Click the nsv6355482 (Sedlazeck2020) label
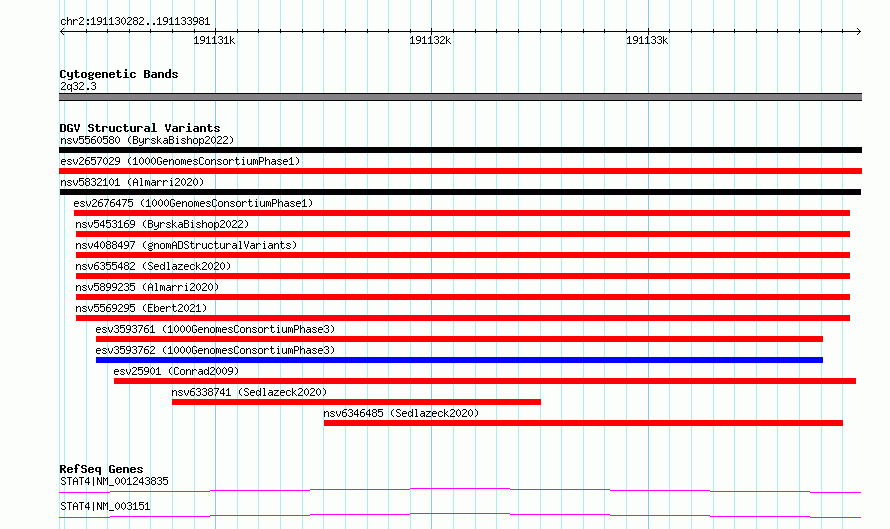890x529 pixels. click(153, 266)
